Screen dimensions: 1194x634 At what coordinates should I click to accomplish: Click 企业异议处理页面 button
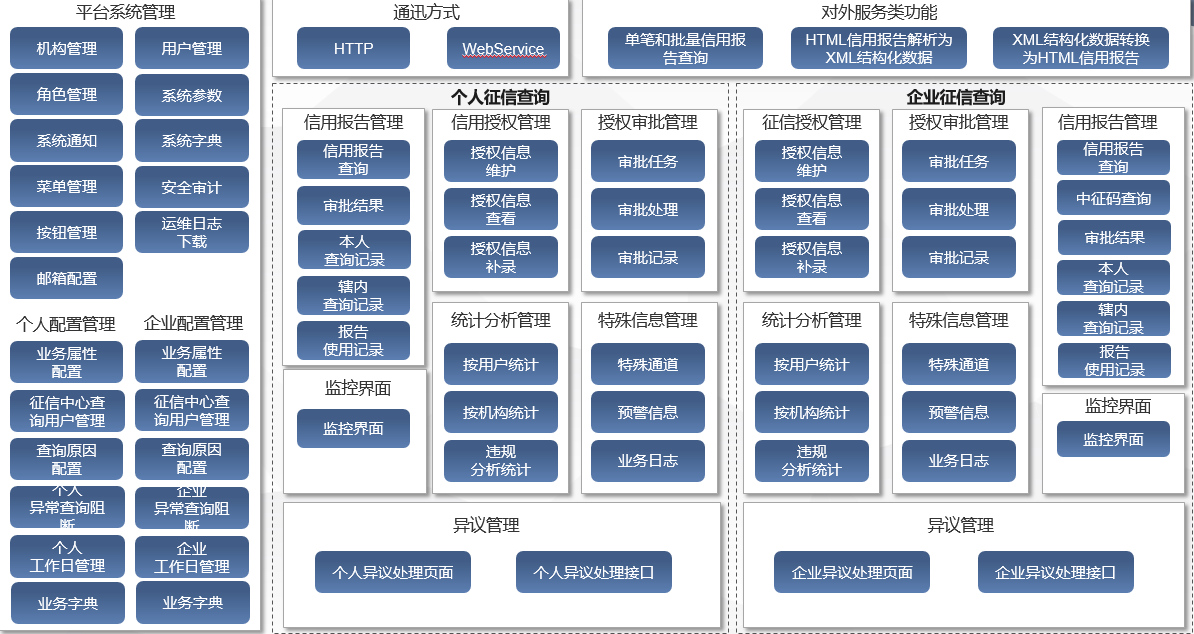click(852, 572)
